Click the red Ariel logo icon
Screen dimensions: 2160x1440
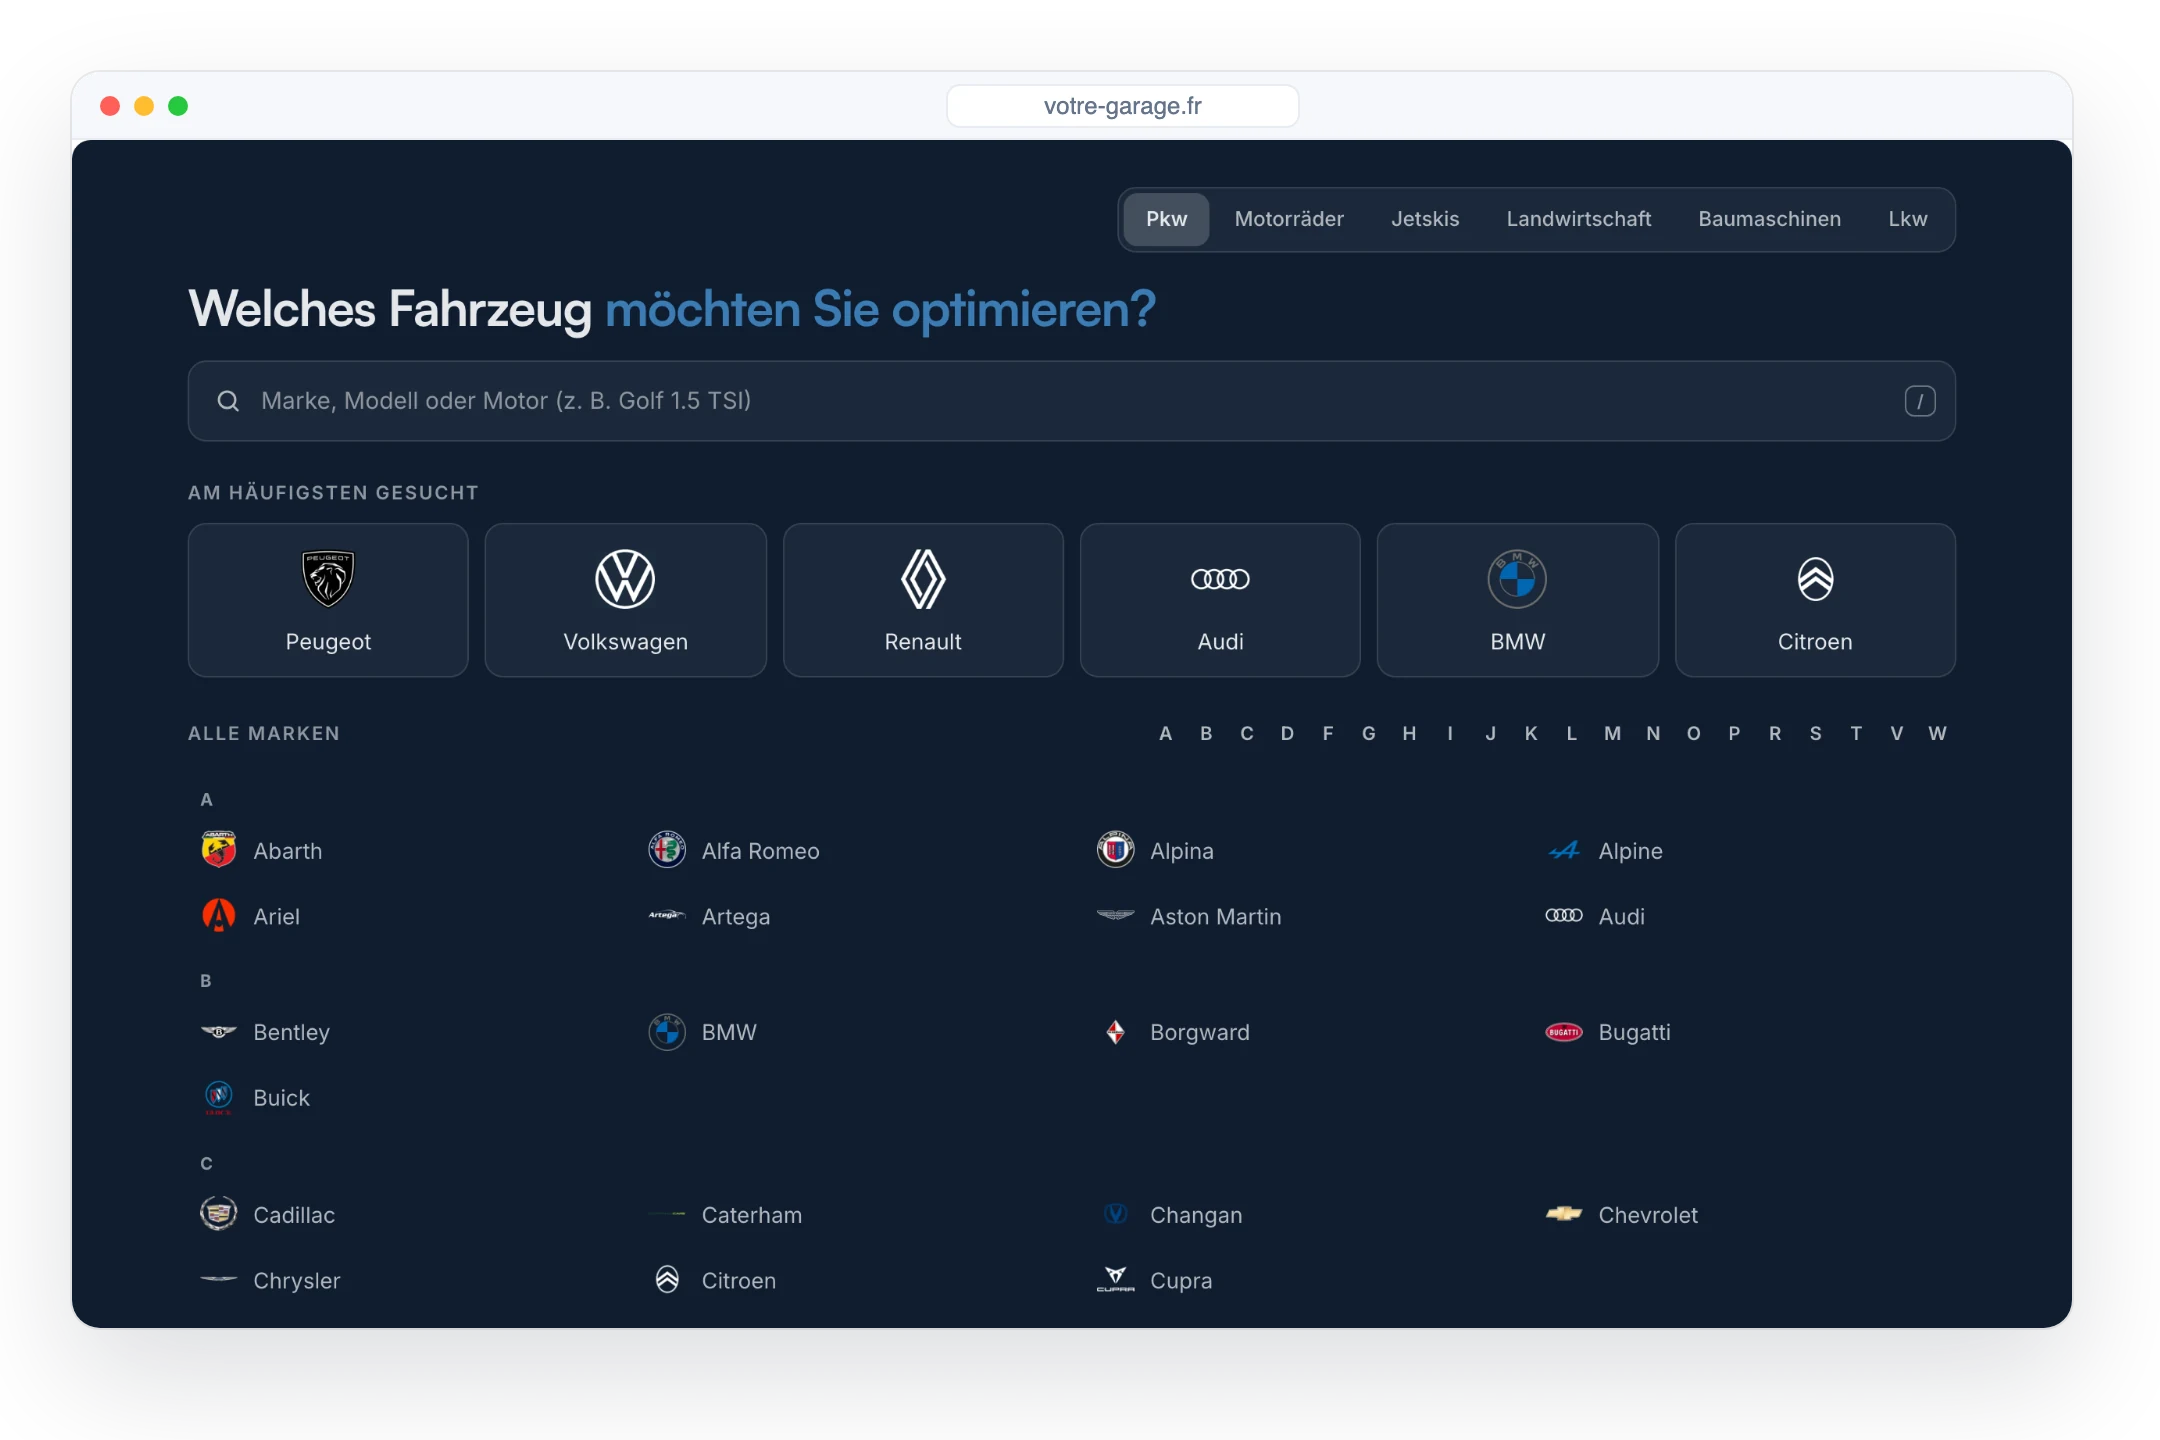219,916
